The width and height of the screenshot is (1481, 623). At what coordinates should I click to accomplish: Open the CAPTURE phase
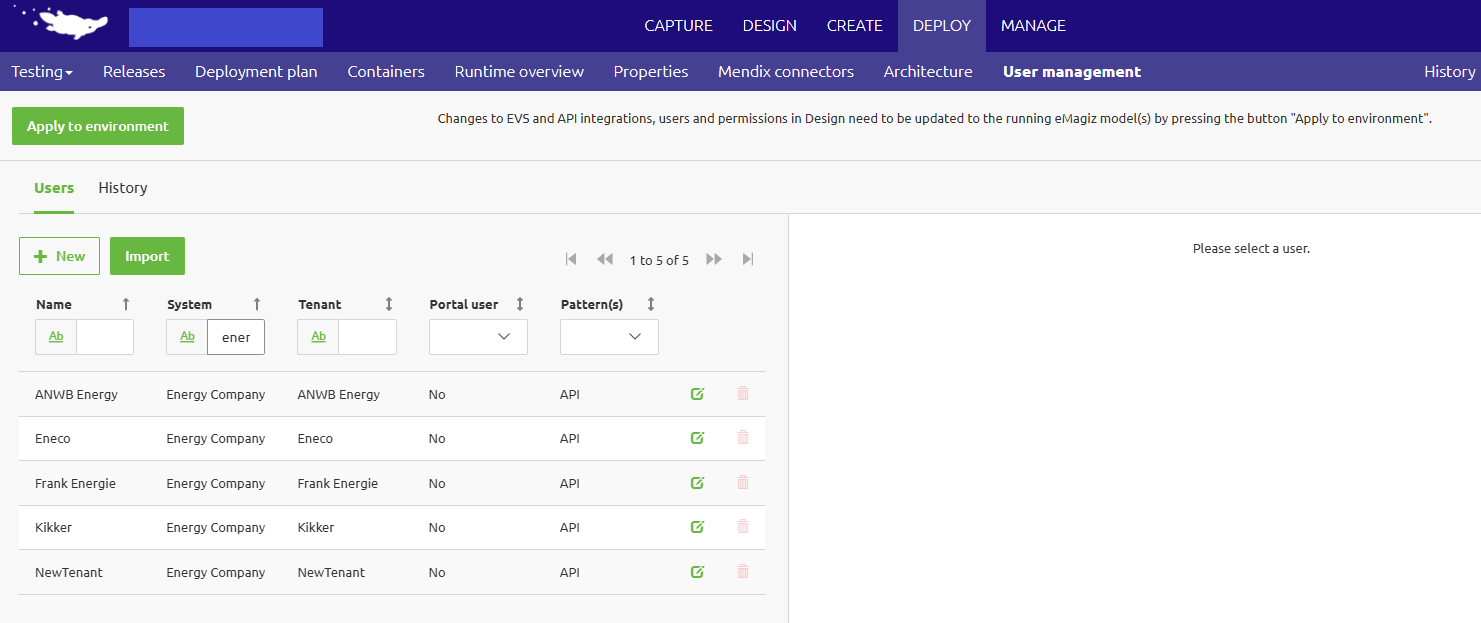[678, 26]
